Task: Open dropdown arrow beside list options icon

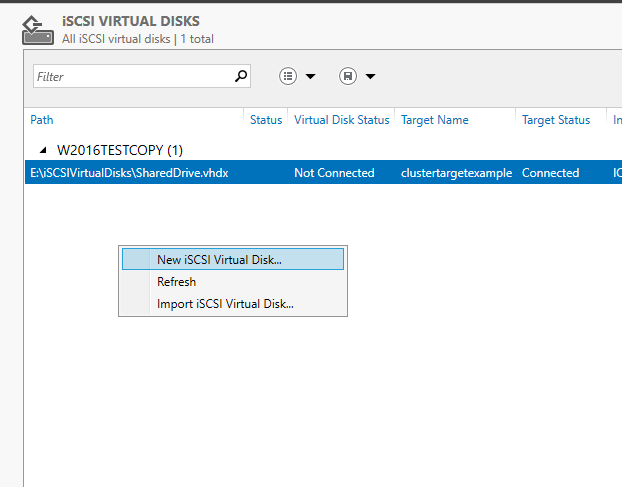Action: point(310,76)
